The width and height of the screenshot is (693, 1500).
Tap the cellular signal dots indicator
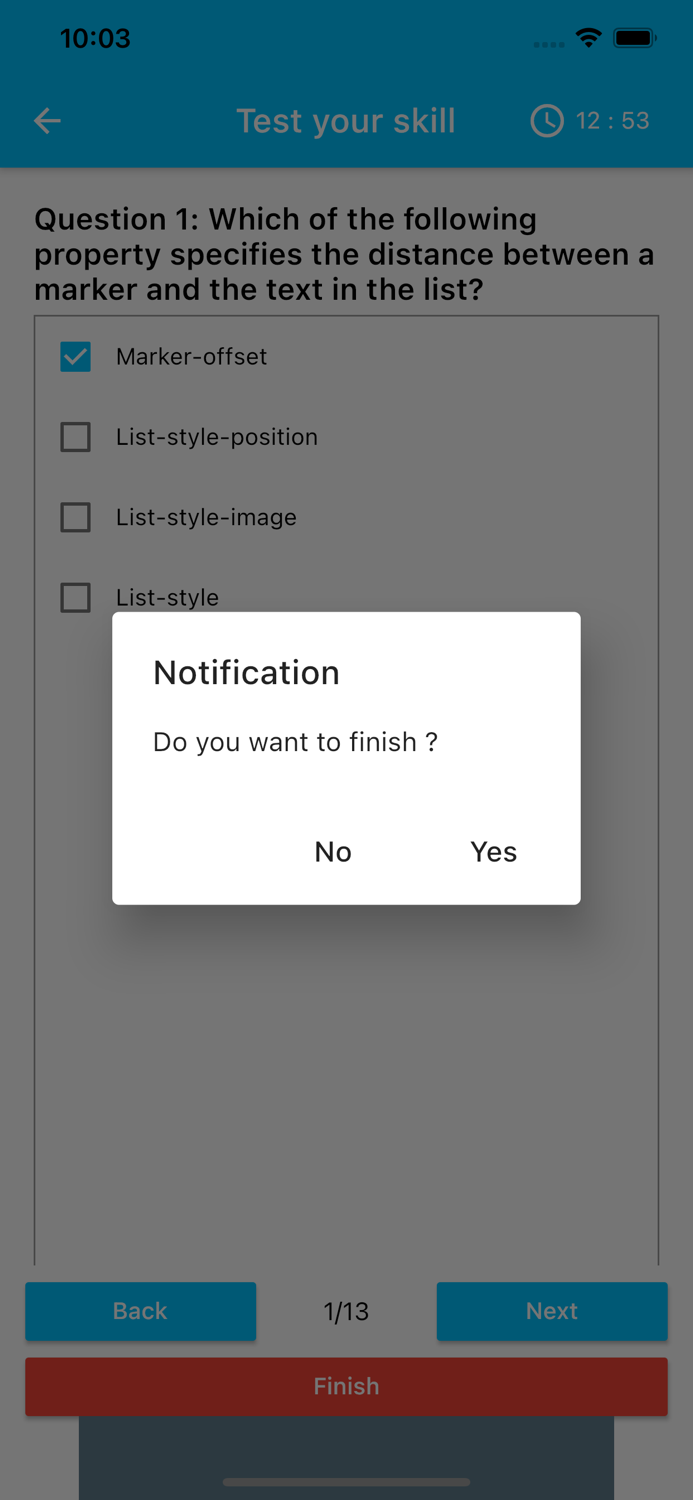coord(549,44)
